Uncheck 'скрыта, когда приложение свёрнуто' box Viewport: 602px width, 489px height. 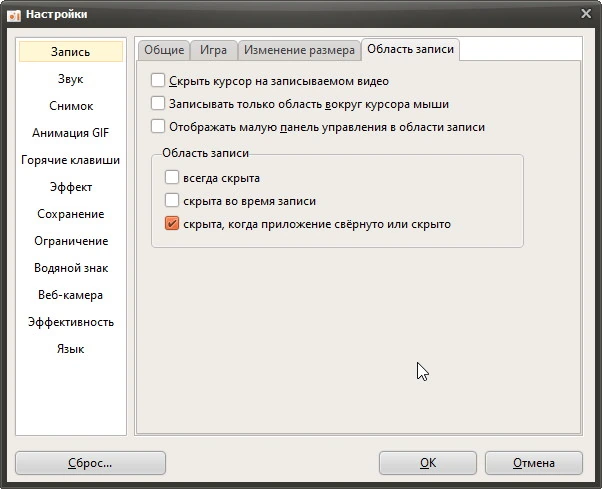pyautogui.click(x=172, y=223)
